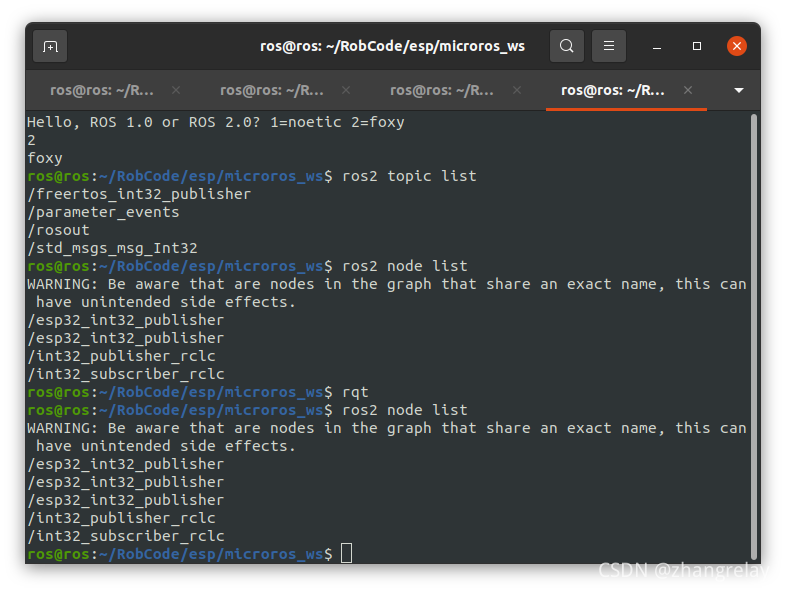
Task: Click the 'rqt' command text
Action: tap(355, 392)
